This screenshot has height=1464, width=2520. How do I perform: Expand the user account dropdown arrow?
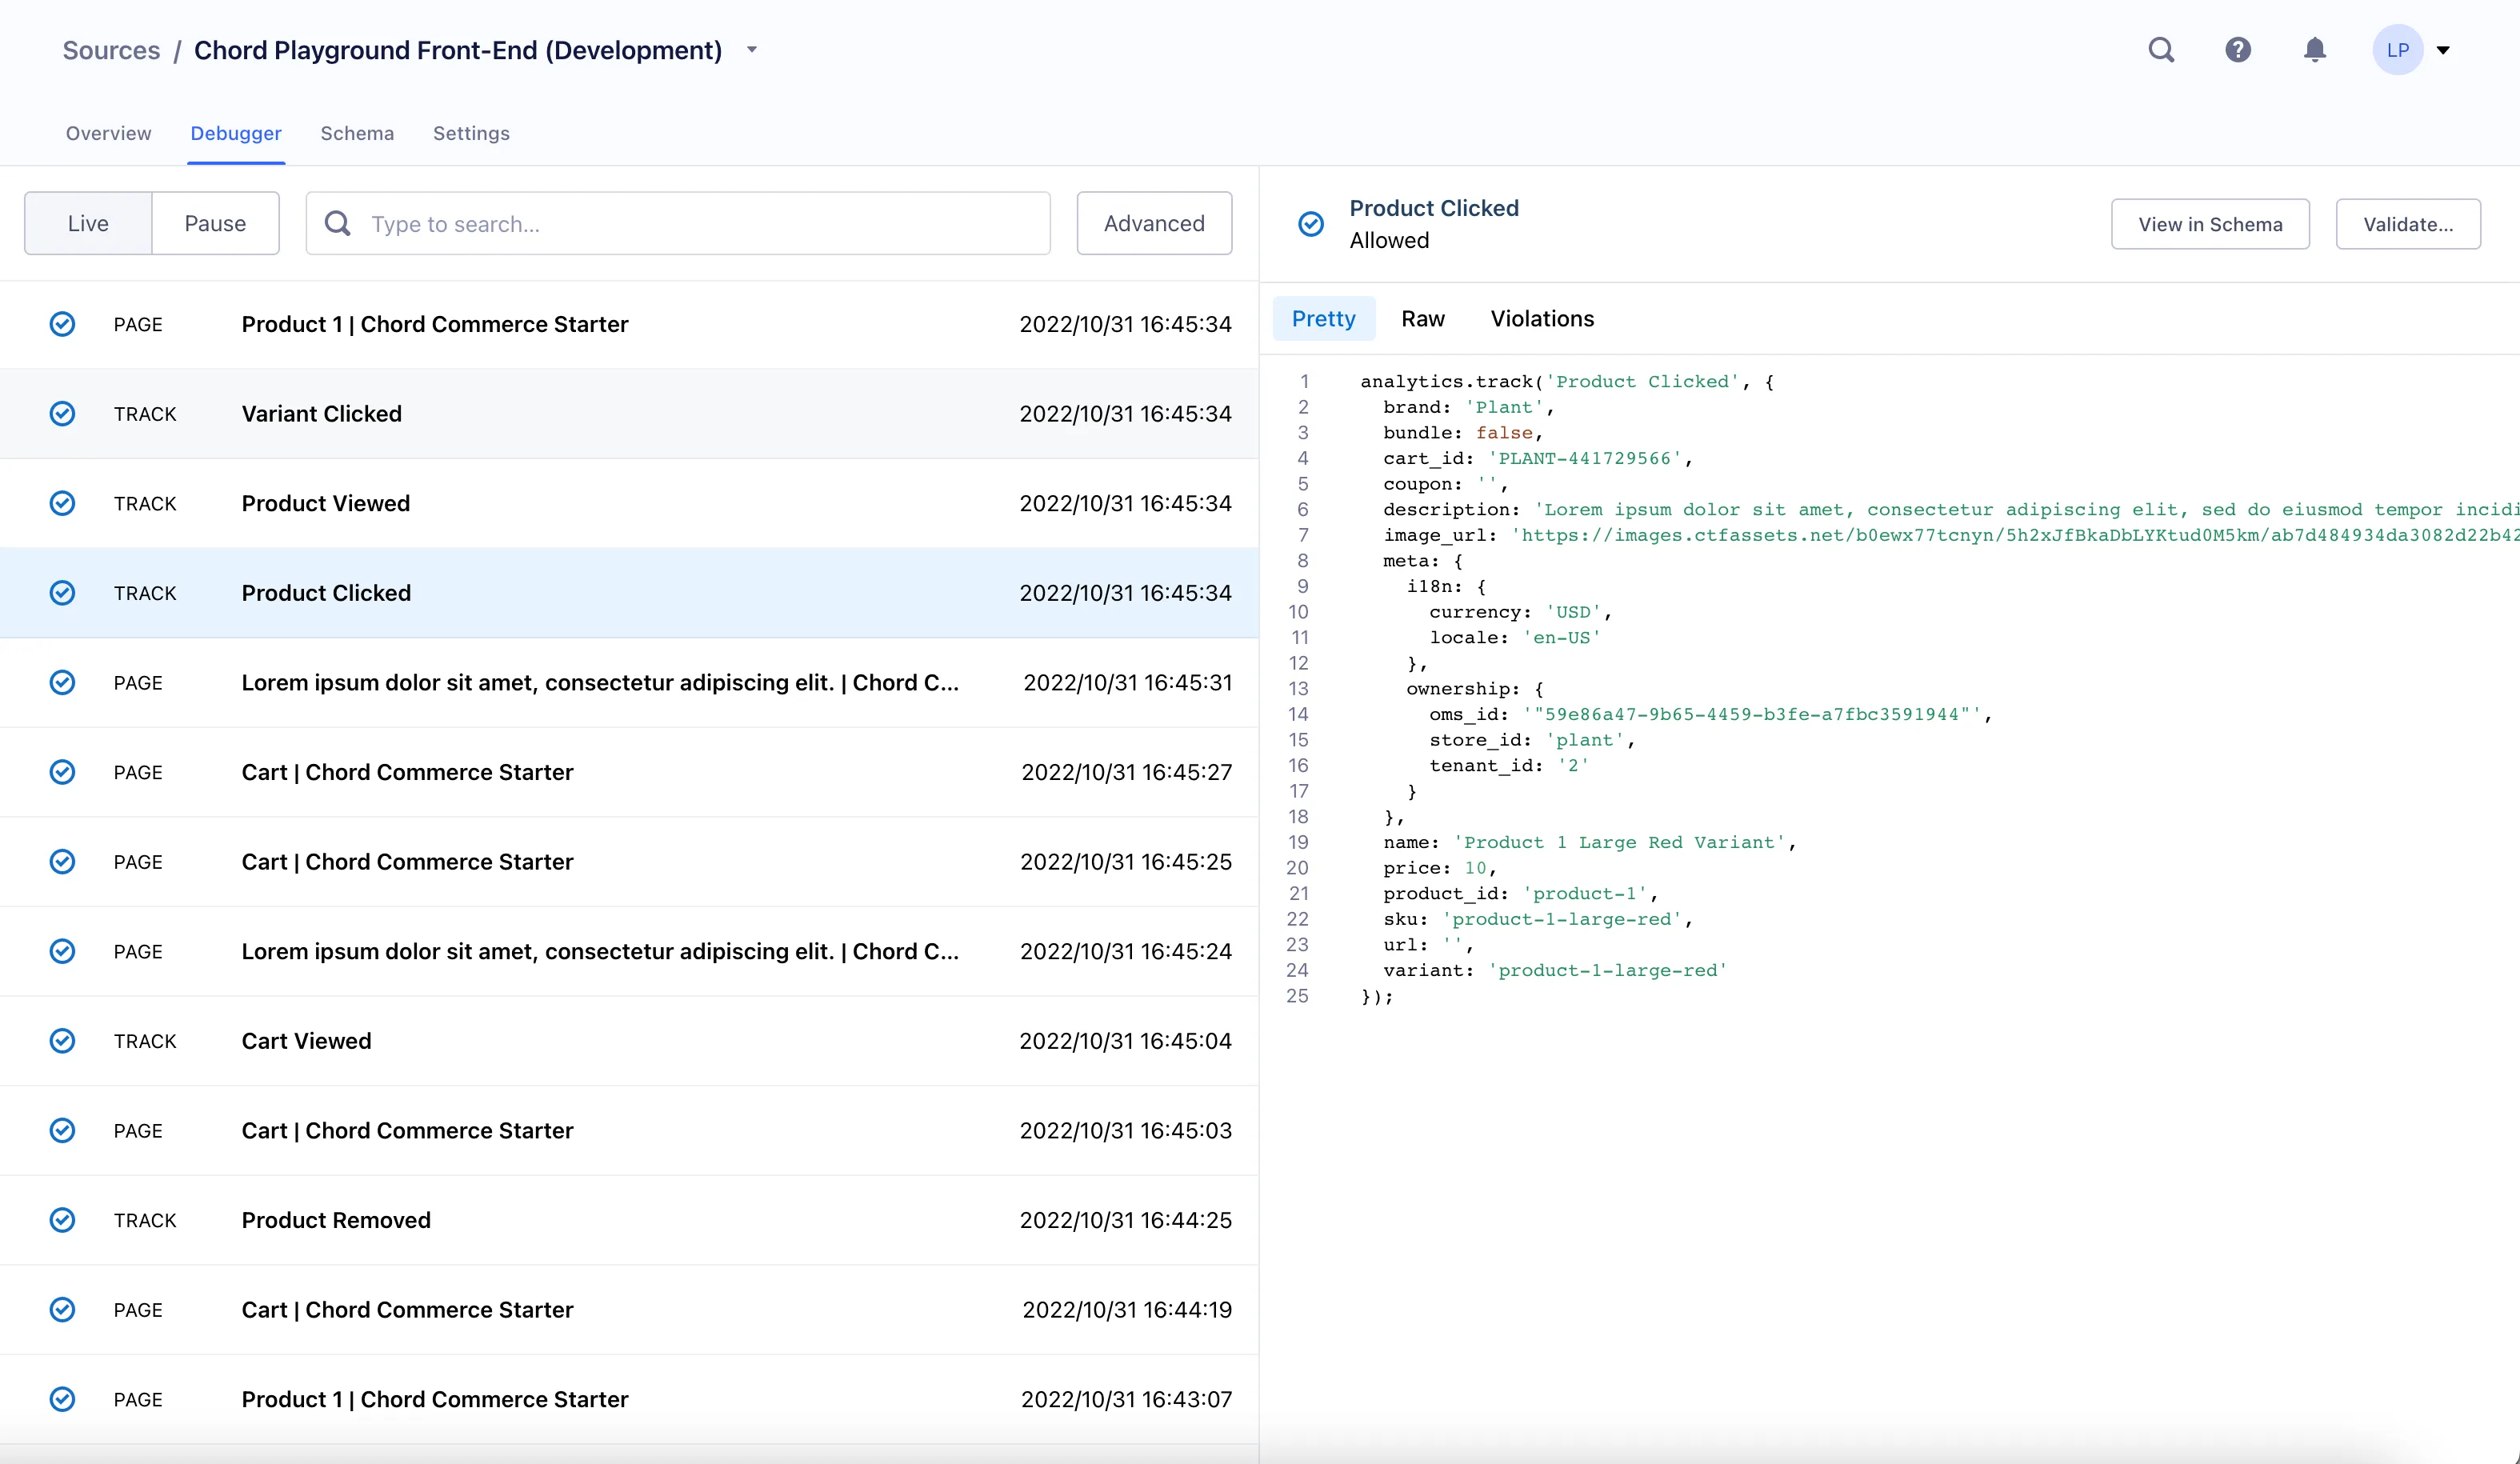point(2443,50)
